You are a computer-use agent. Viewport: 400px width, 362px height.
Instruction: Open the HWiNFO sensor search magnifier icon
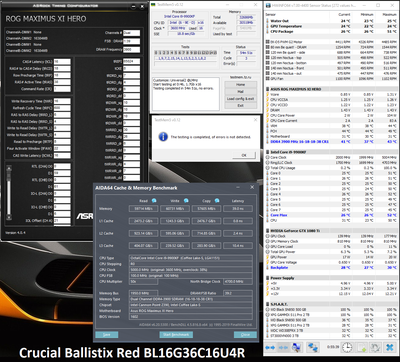[x=296, y=347]
